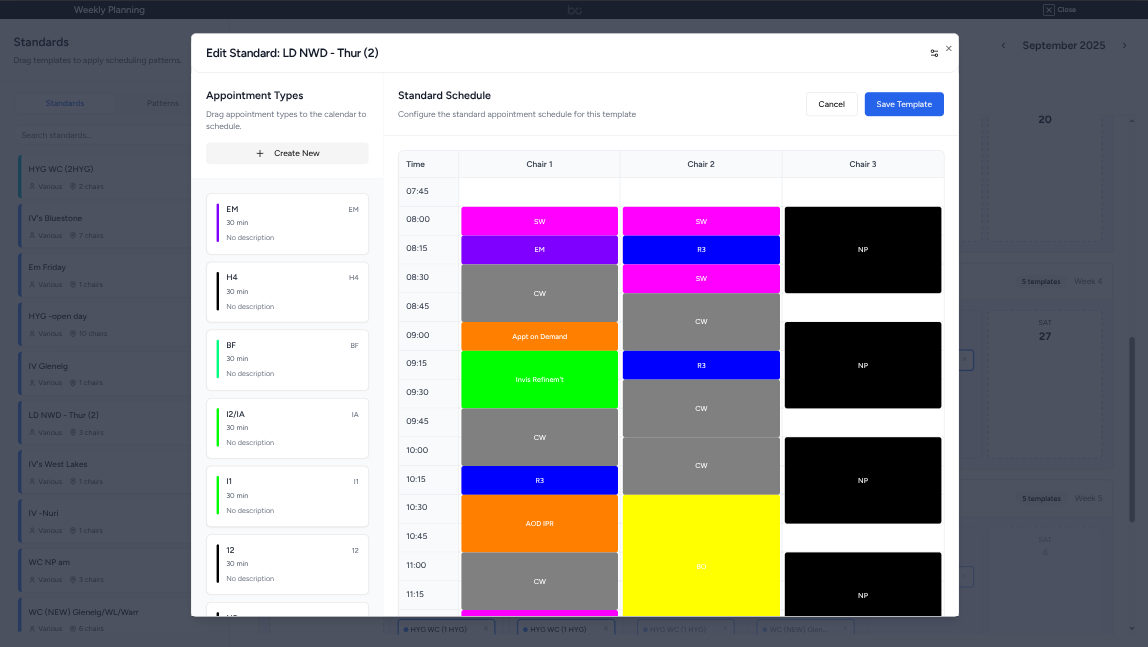1148x647 pixels.
Task: Select the magenta SW block in Chair 1
Action: pos(539,220)
